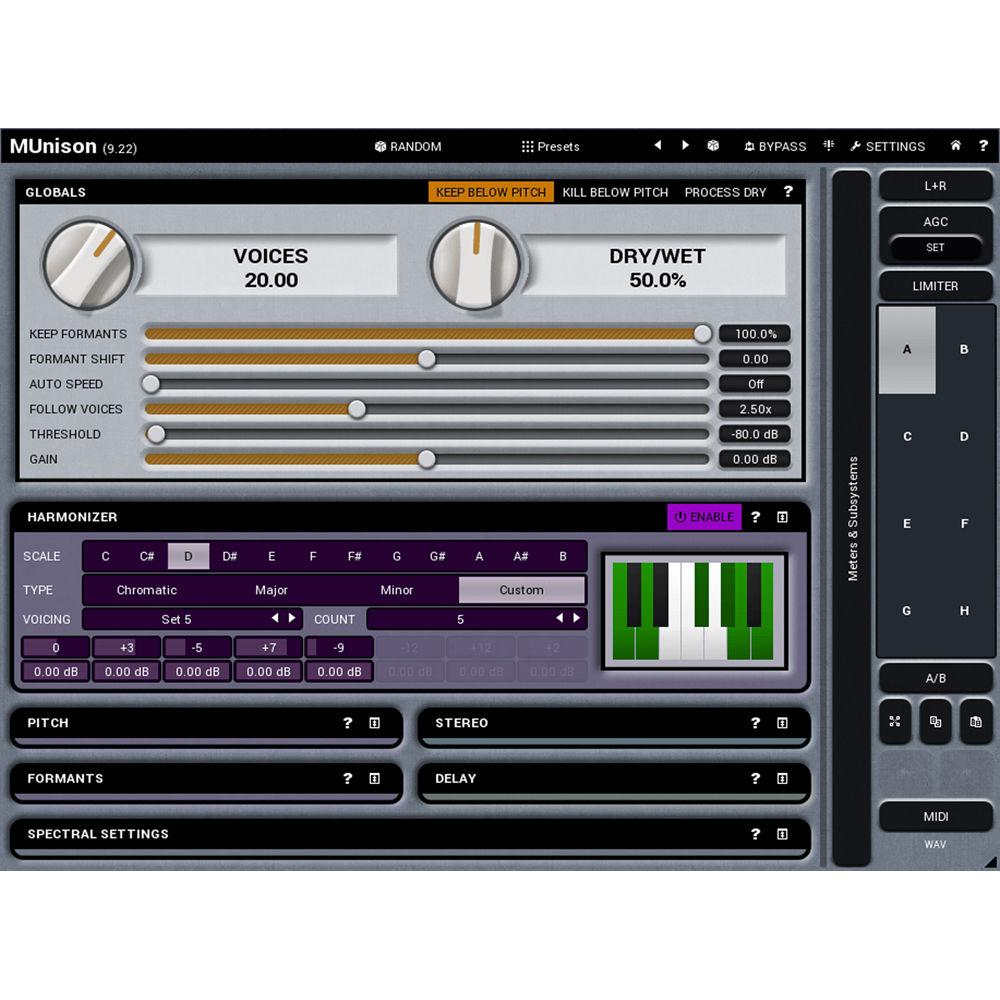The height and width of the screenshot is (1000, 1000).
Task: Toggle BYPASS in the top toolbar
Action: pos(776,146)
